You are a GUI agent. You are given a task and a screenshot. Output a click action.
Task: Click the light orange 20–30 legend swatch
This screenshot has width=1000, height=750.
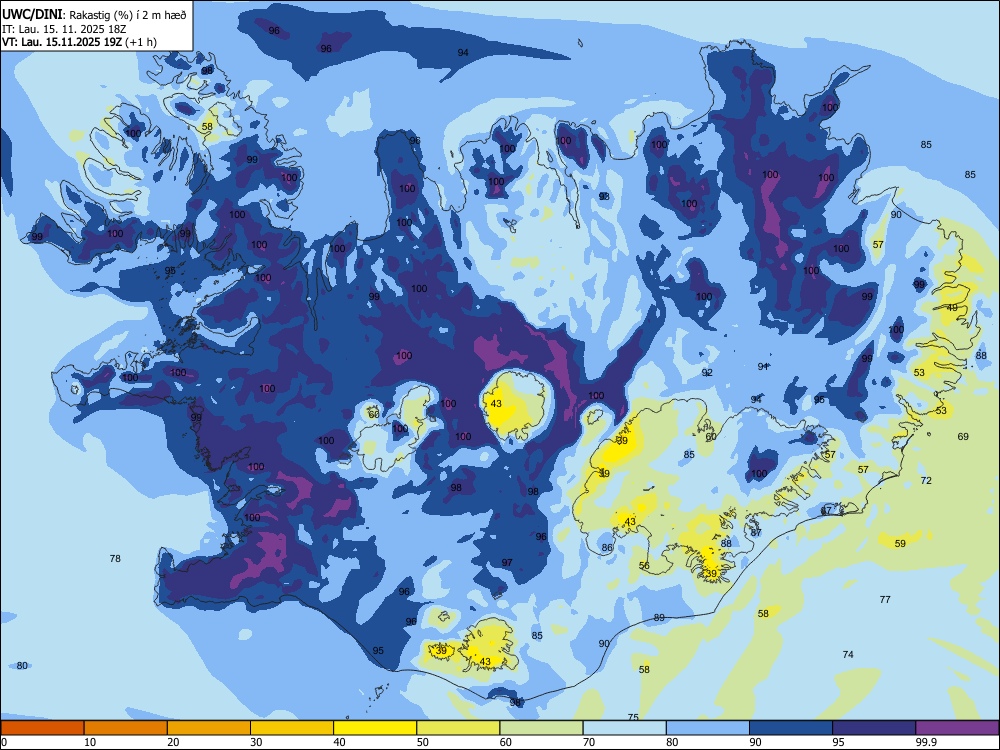[x=209, y=728]
